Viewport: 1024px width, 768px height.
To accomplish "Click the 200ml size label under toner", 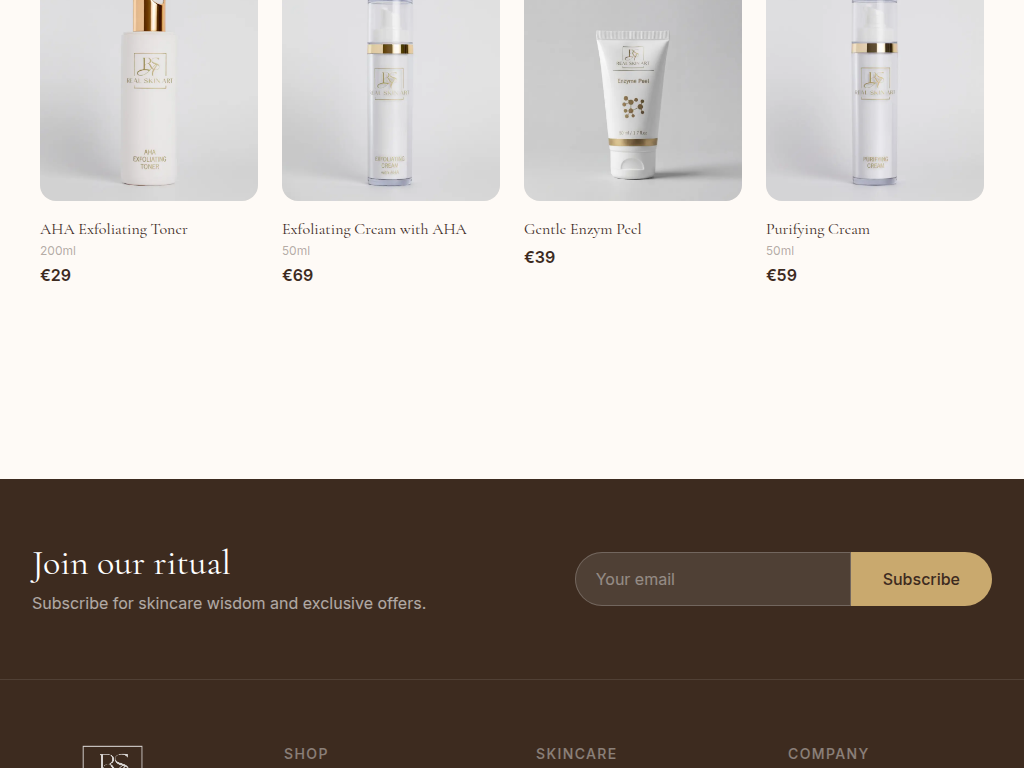I will tap(58, 251).
